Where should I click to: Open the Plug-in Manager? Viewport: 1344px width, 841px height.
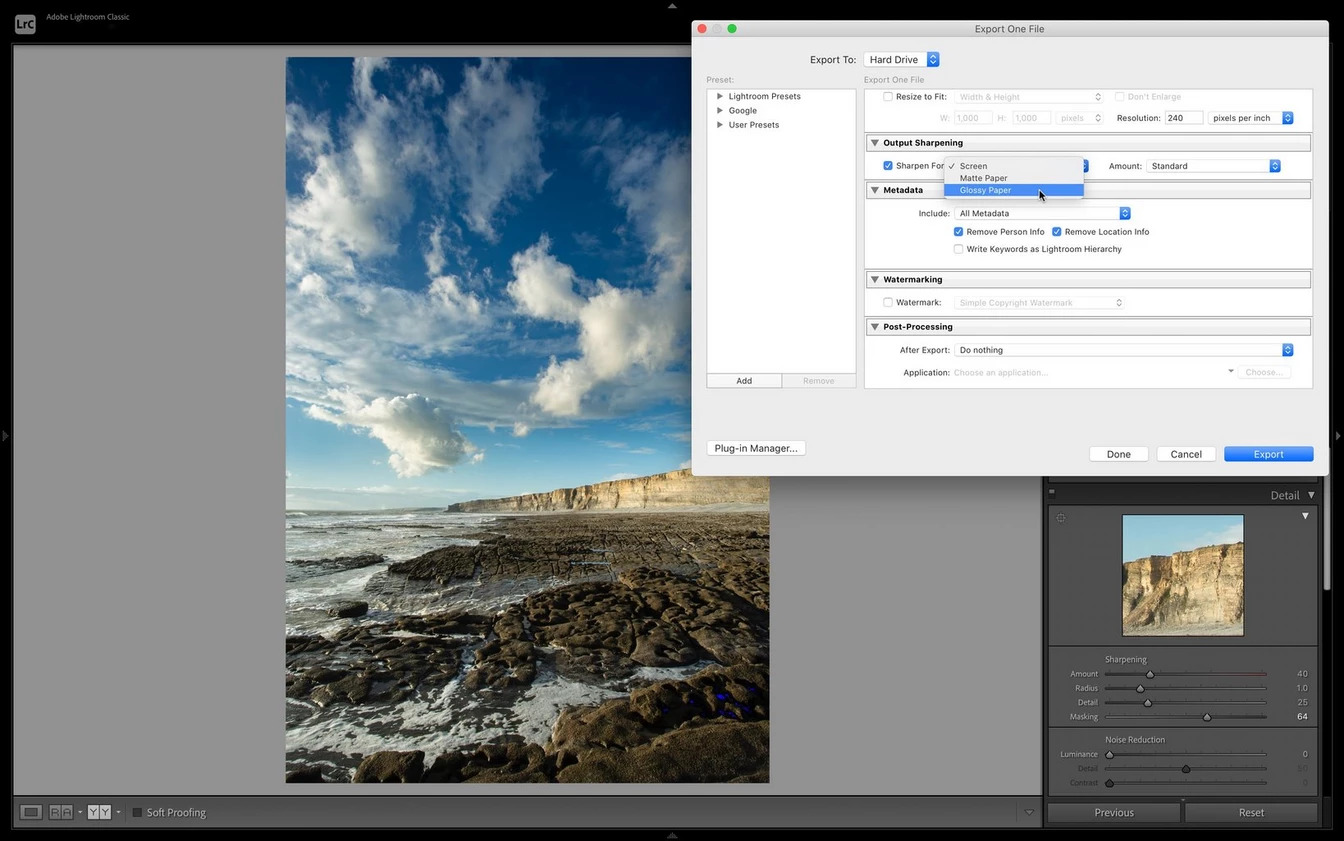point(756,448)
